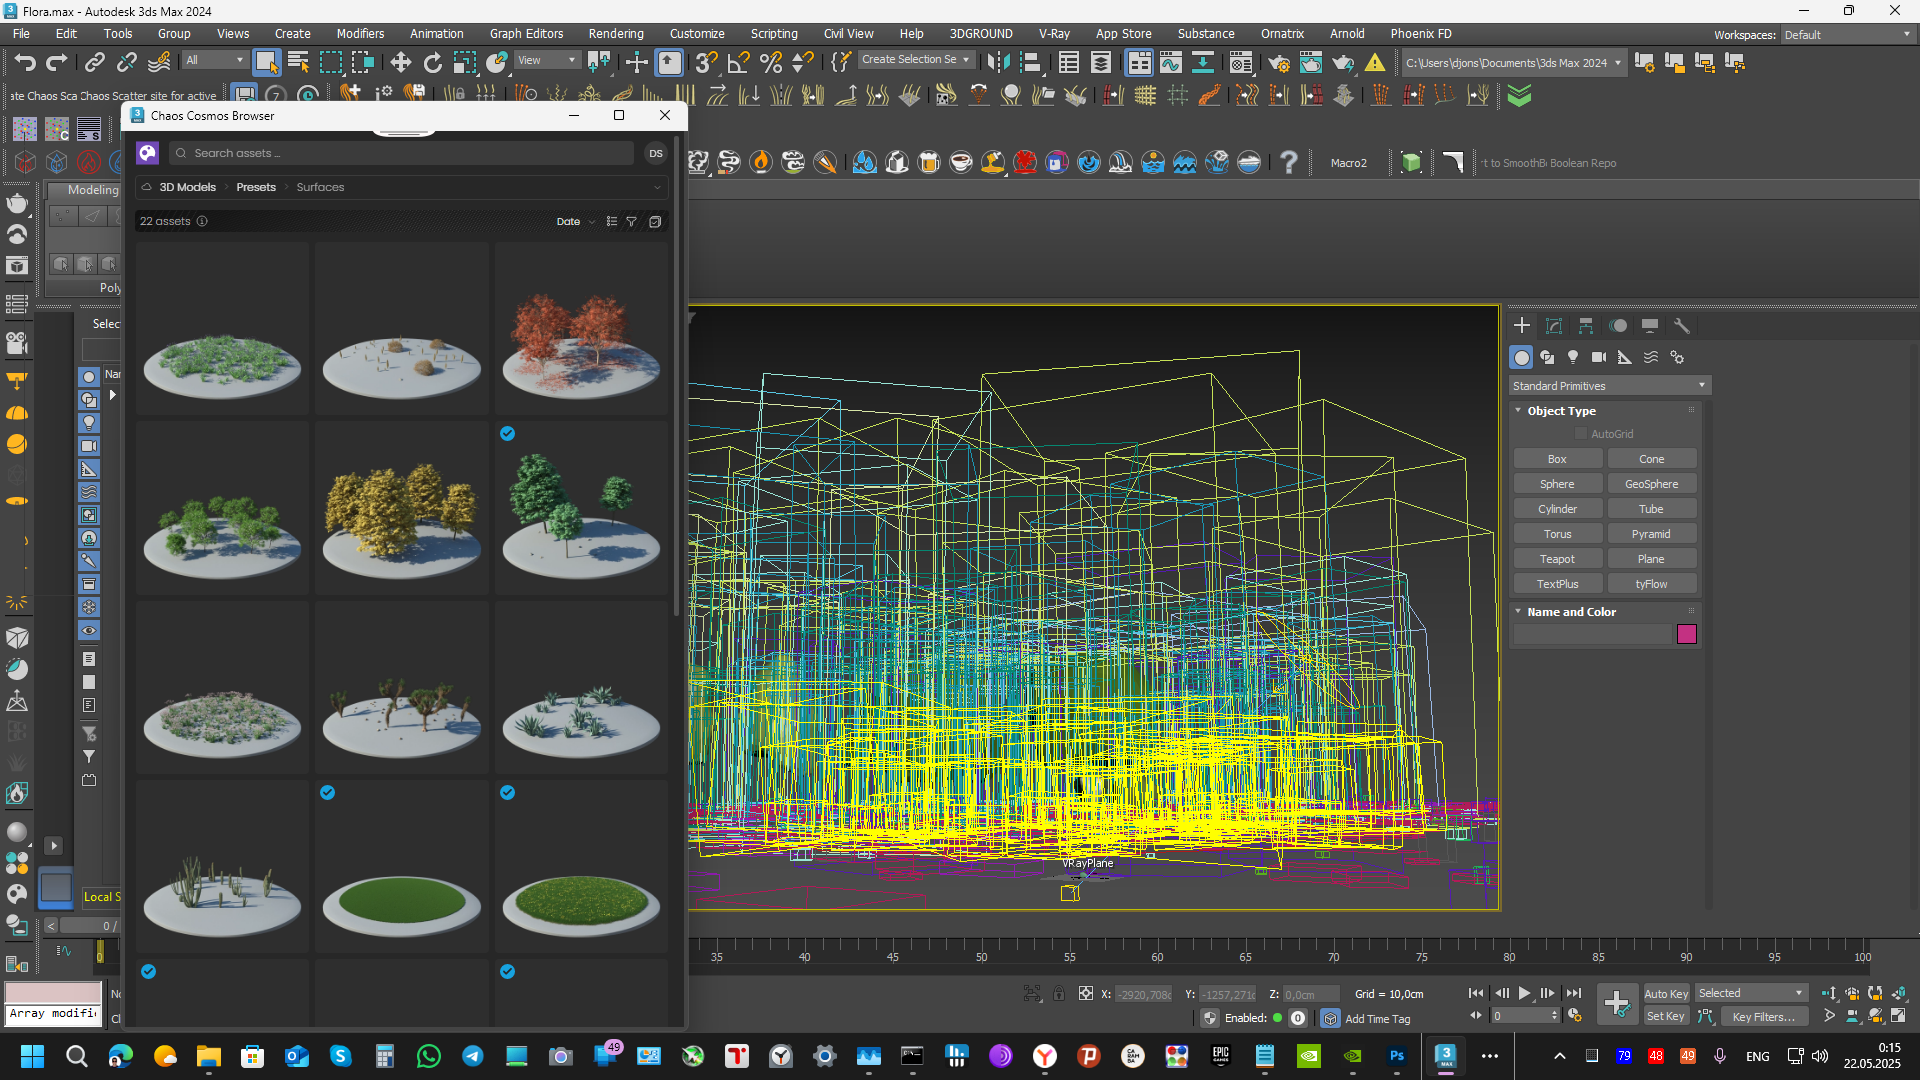Click the Undo arrow icon
Viewport: 1920px width, 1080px height.
25,63
